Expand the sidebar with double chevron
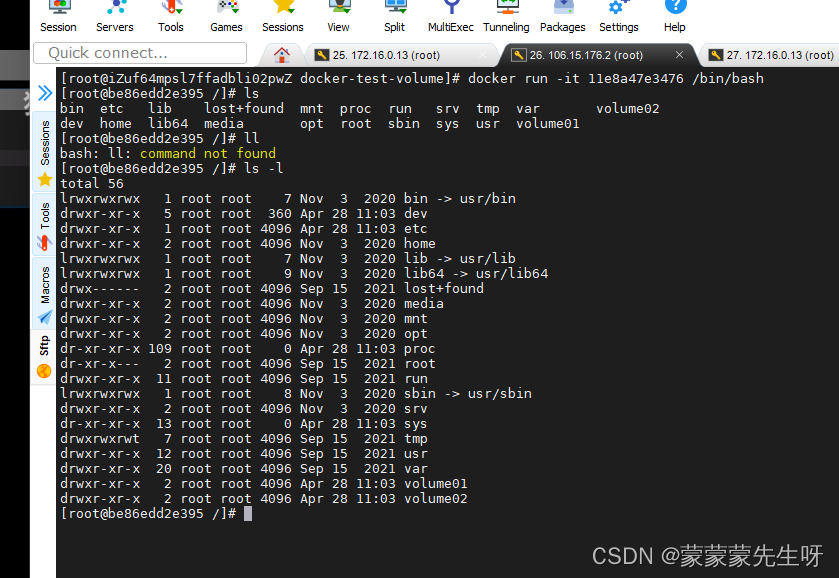 click(x=45, y=93)
